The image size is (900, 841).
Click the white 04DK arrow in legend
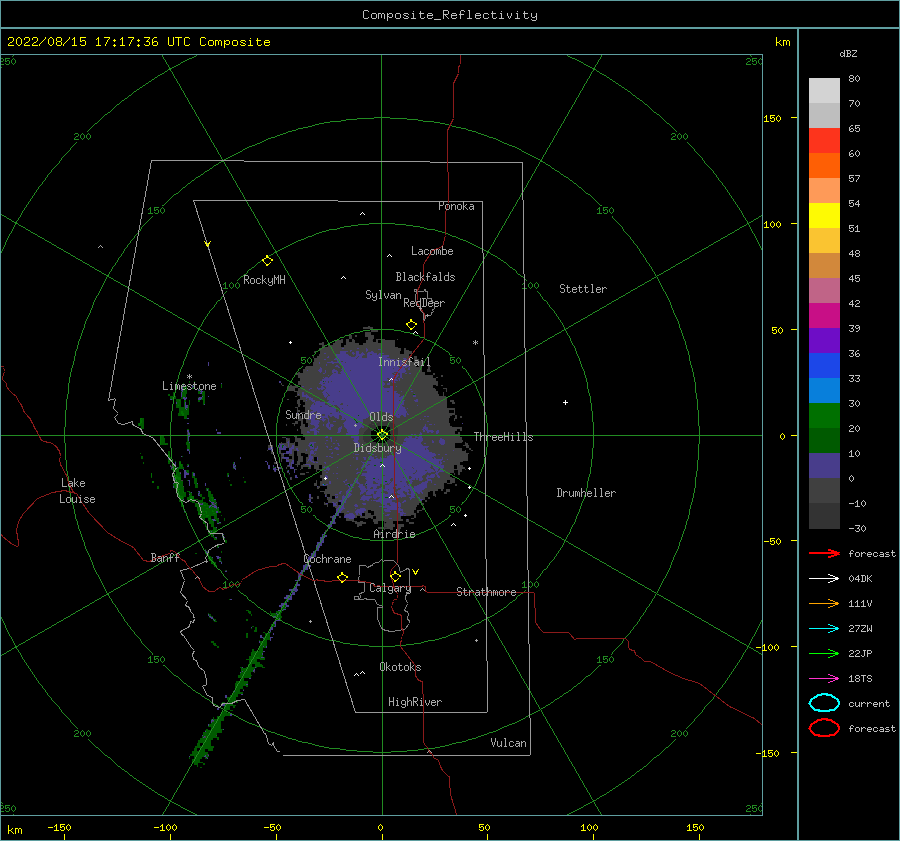(x=824, y=579)
